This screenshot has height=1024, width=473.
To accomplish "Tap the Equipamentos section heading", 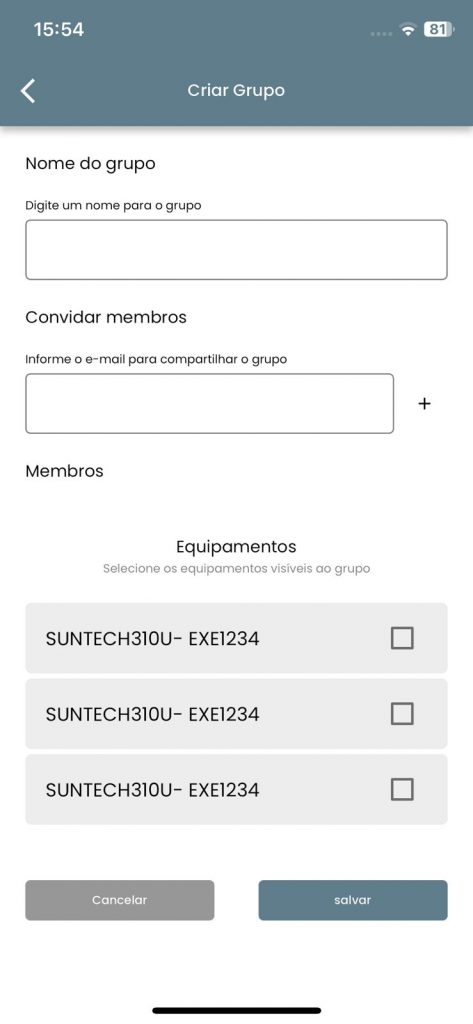I will (x=236, y=546).
